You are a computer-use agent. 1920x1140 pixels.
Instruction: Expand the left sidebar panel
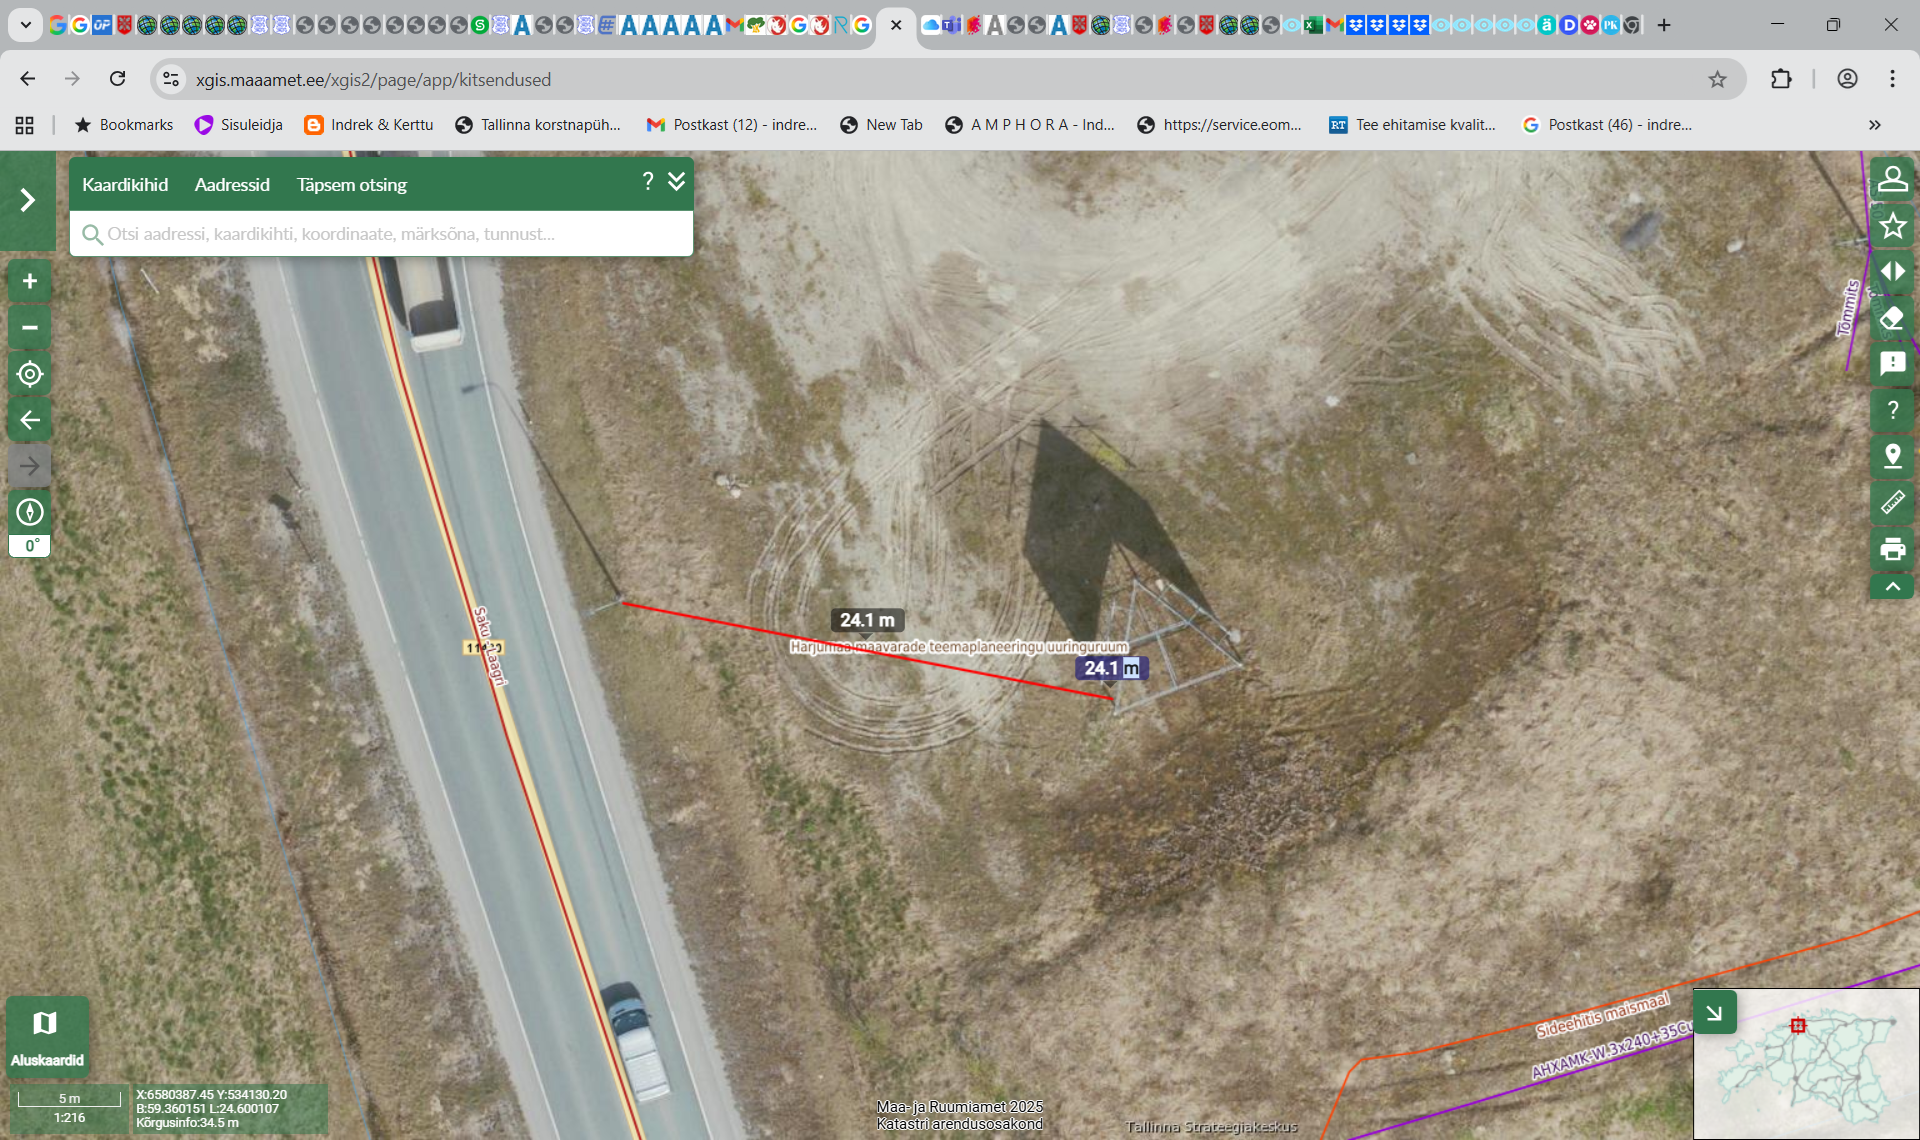coord(28,200)
